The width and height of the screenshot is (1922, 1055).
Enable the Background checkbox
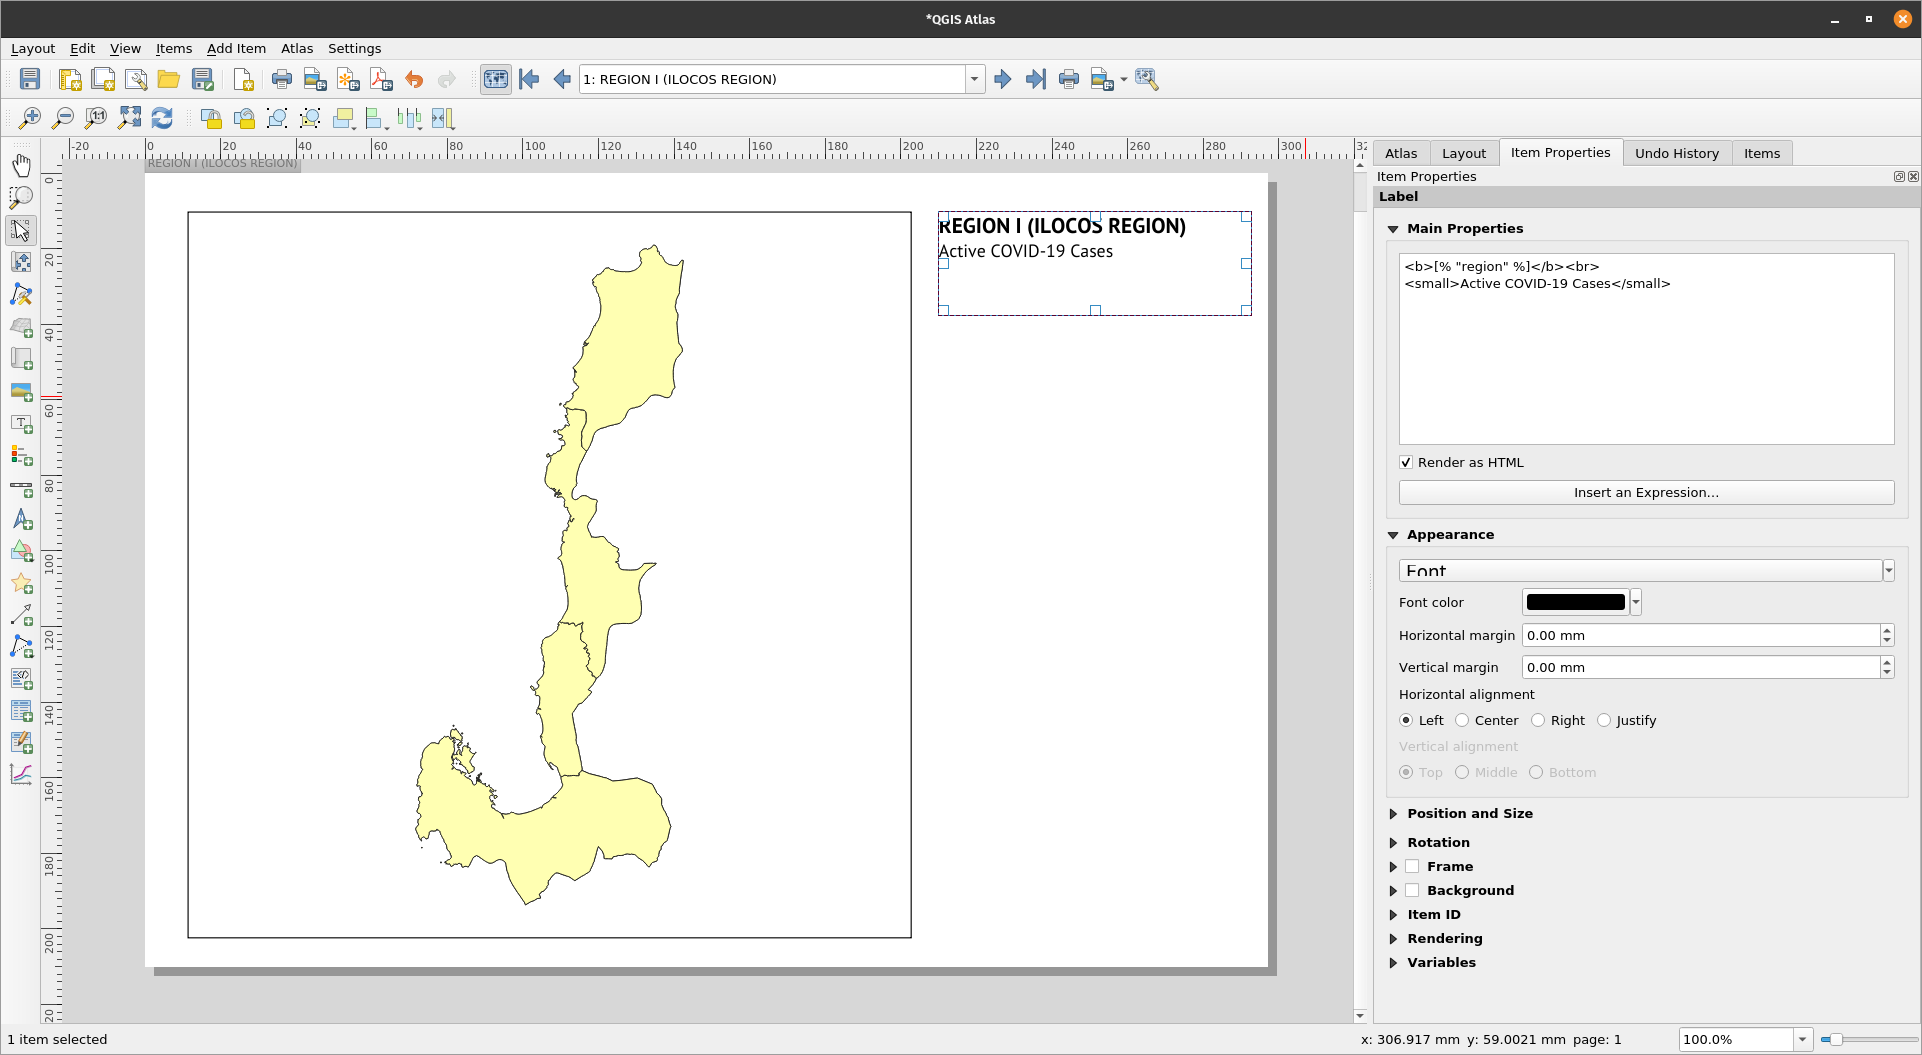[1412, 890]
